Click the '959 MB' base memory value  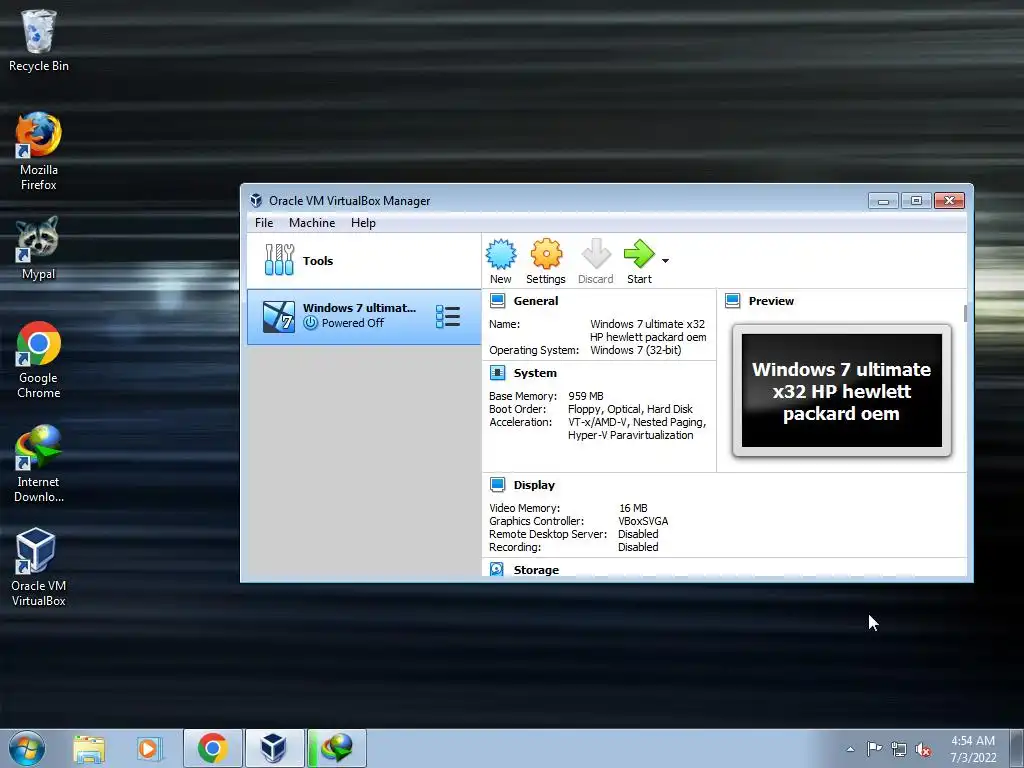586,396
